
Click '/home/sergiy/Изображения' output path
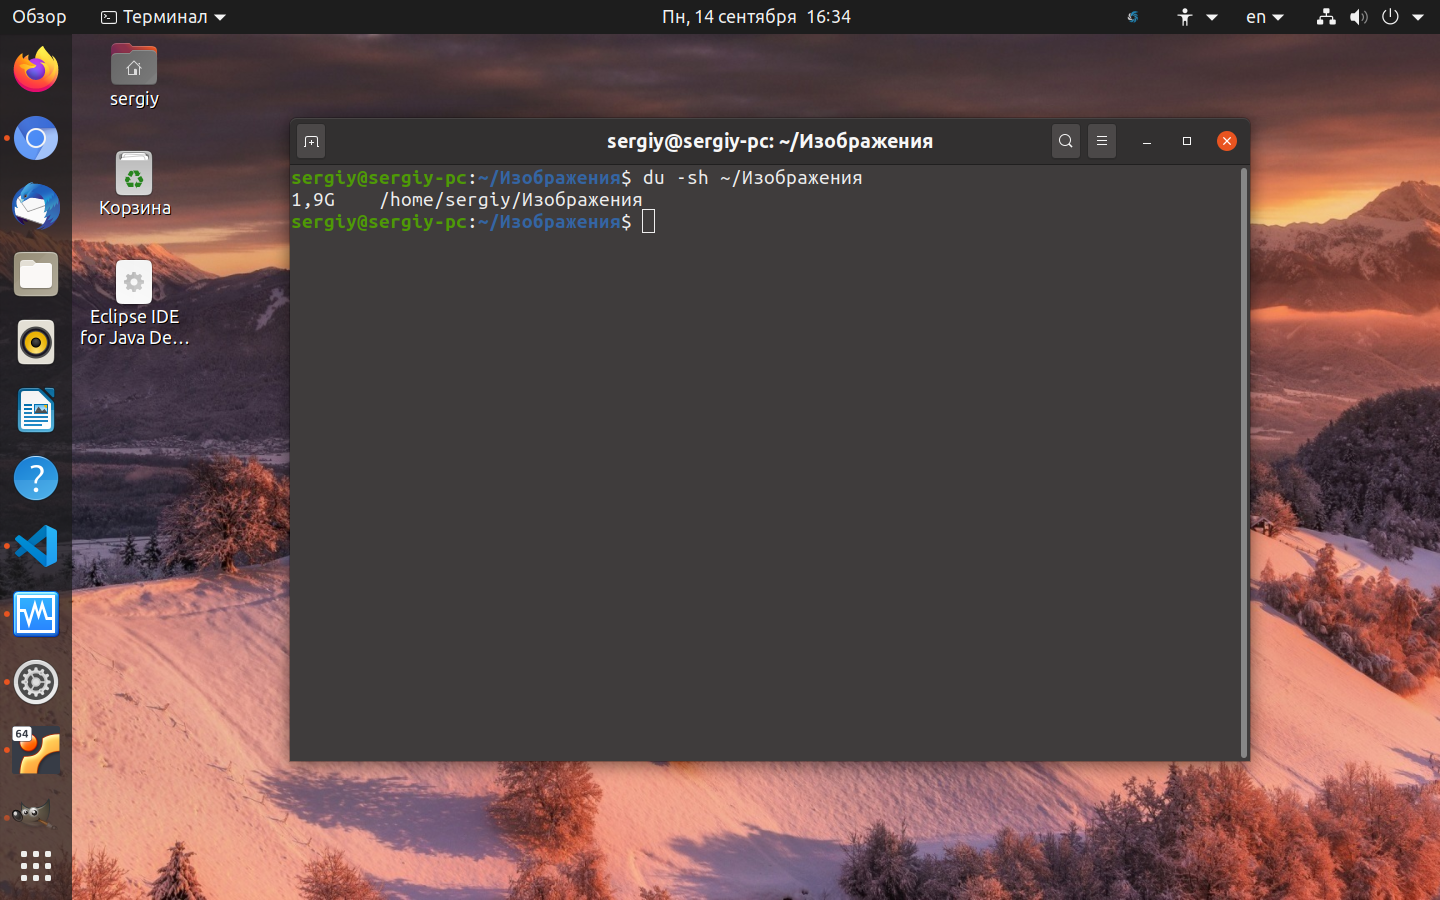(x=511, y=199)
